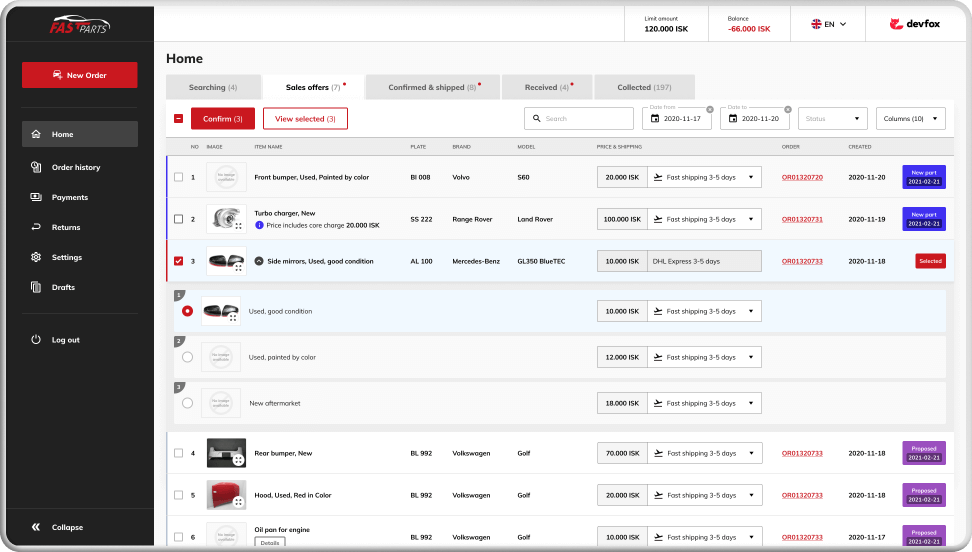Click info icon on Turbo charger row
The width and height of the screenshot is (972, 552).
tap(259, 225)
